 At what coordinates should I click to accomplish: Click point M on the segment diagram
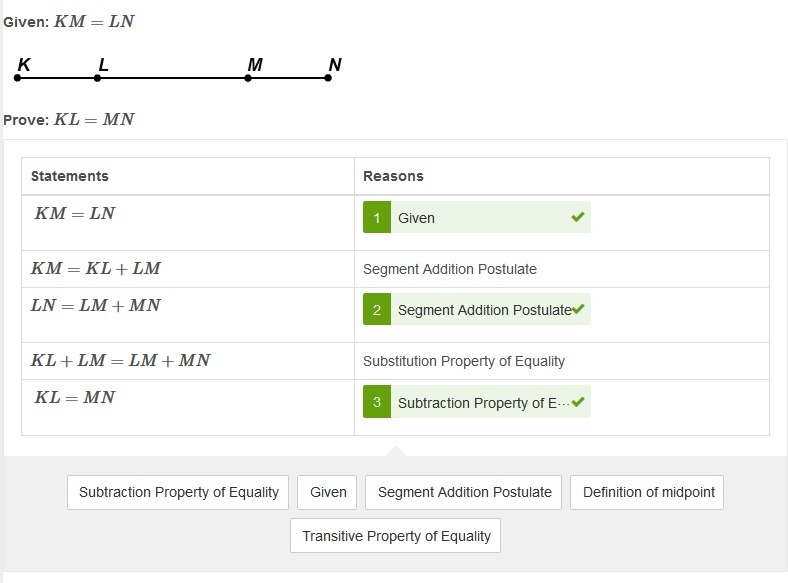(x=248, y=78)
